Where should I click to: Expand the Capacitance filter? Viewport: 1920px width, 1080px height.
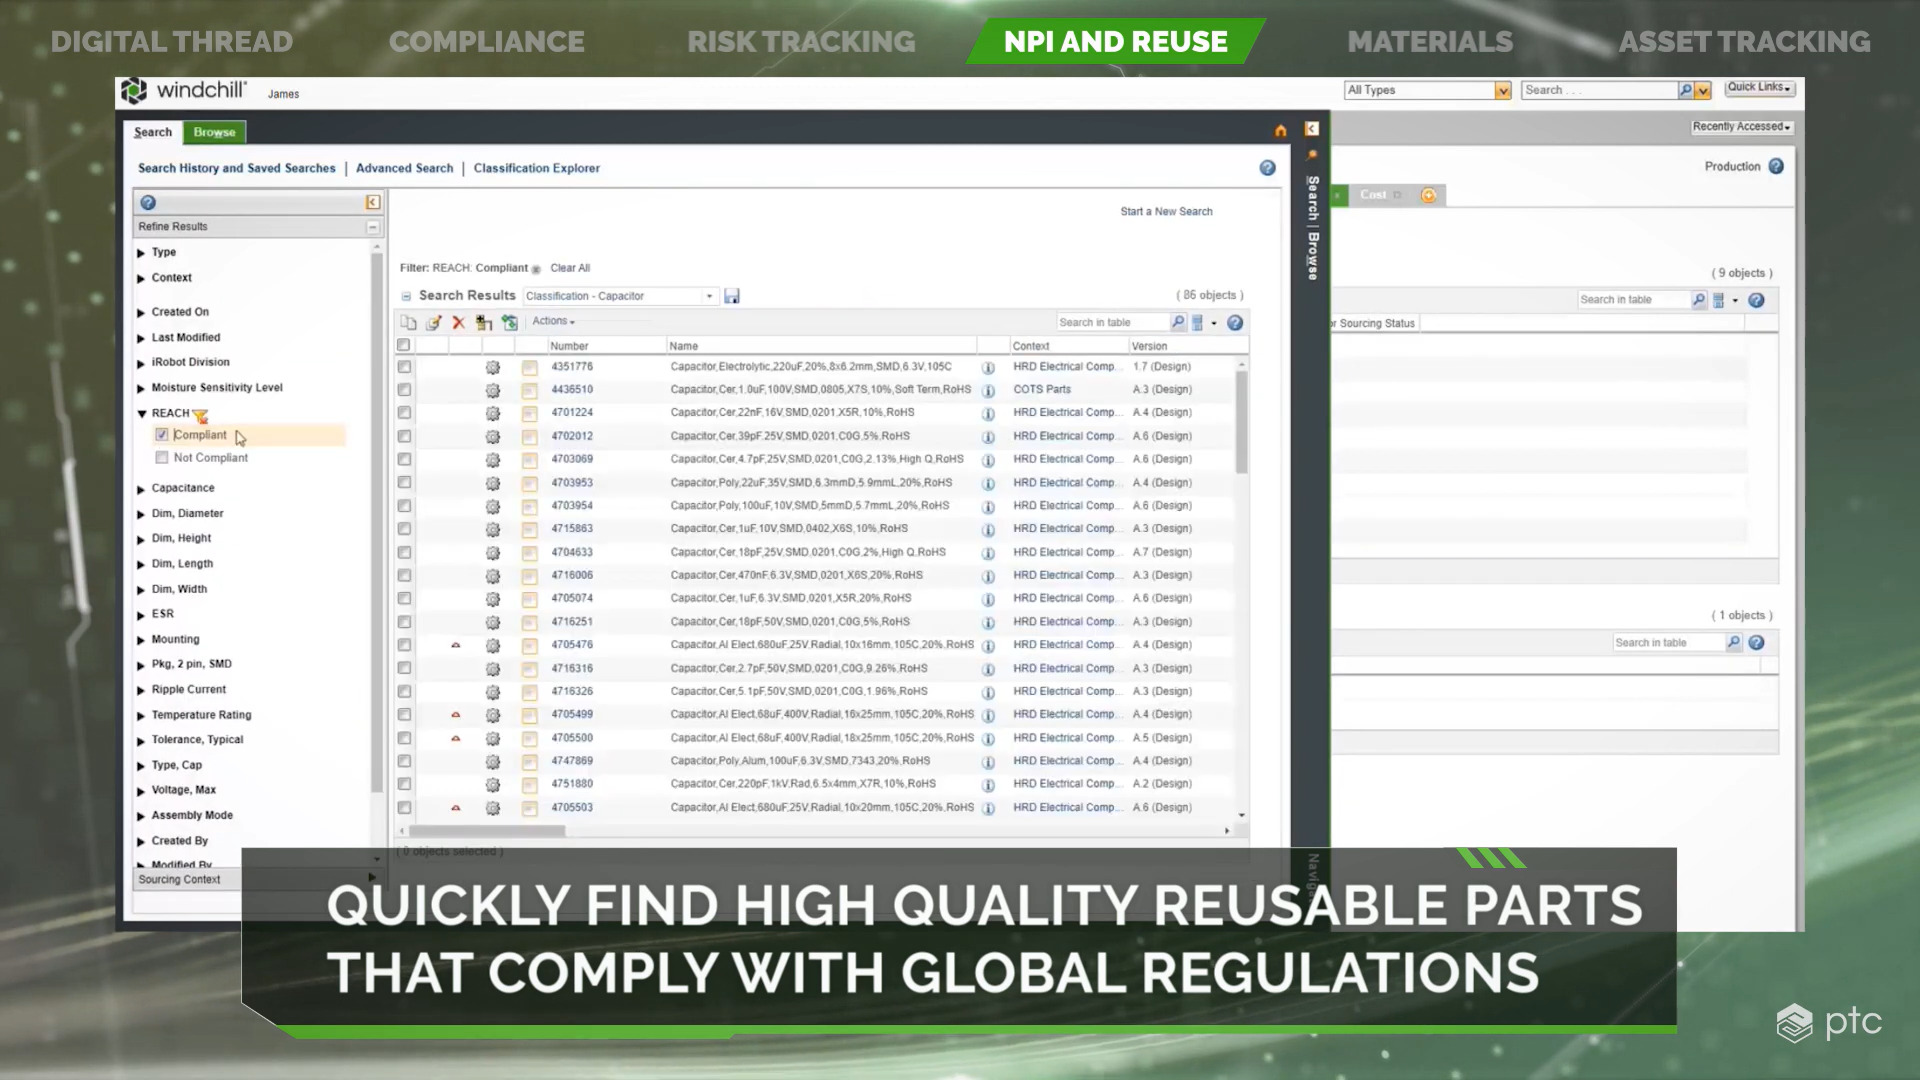141,489
